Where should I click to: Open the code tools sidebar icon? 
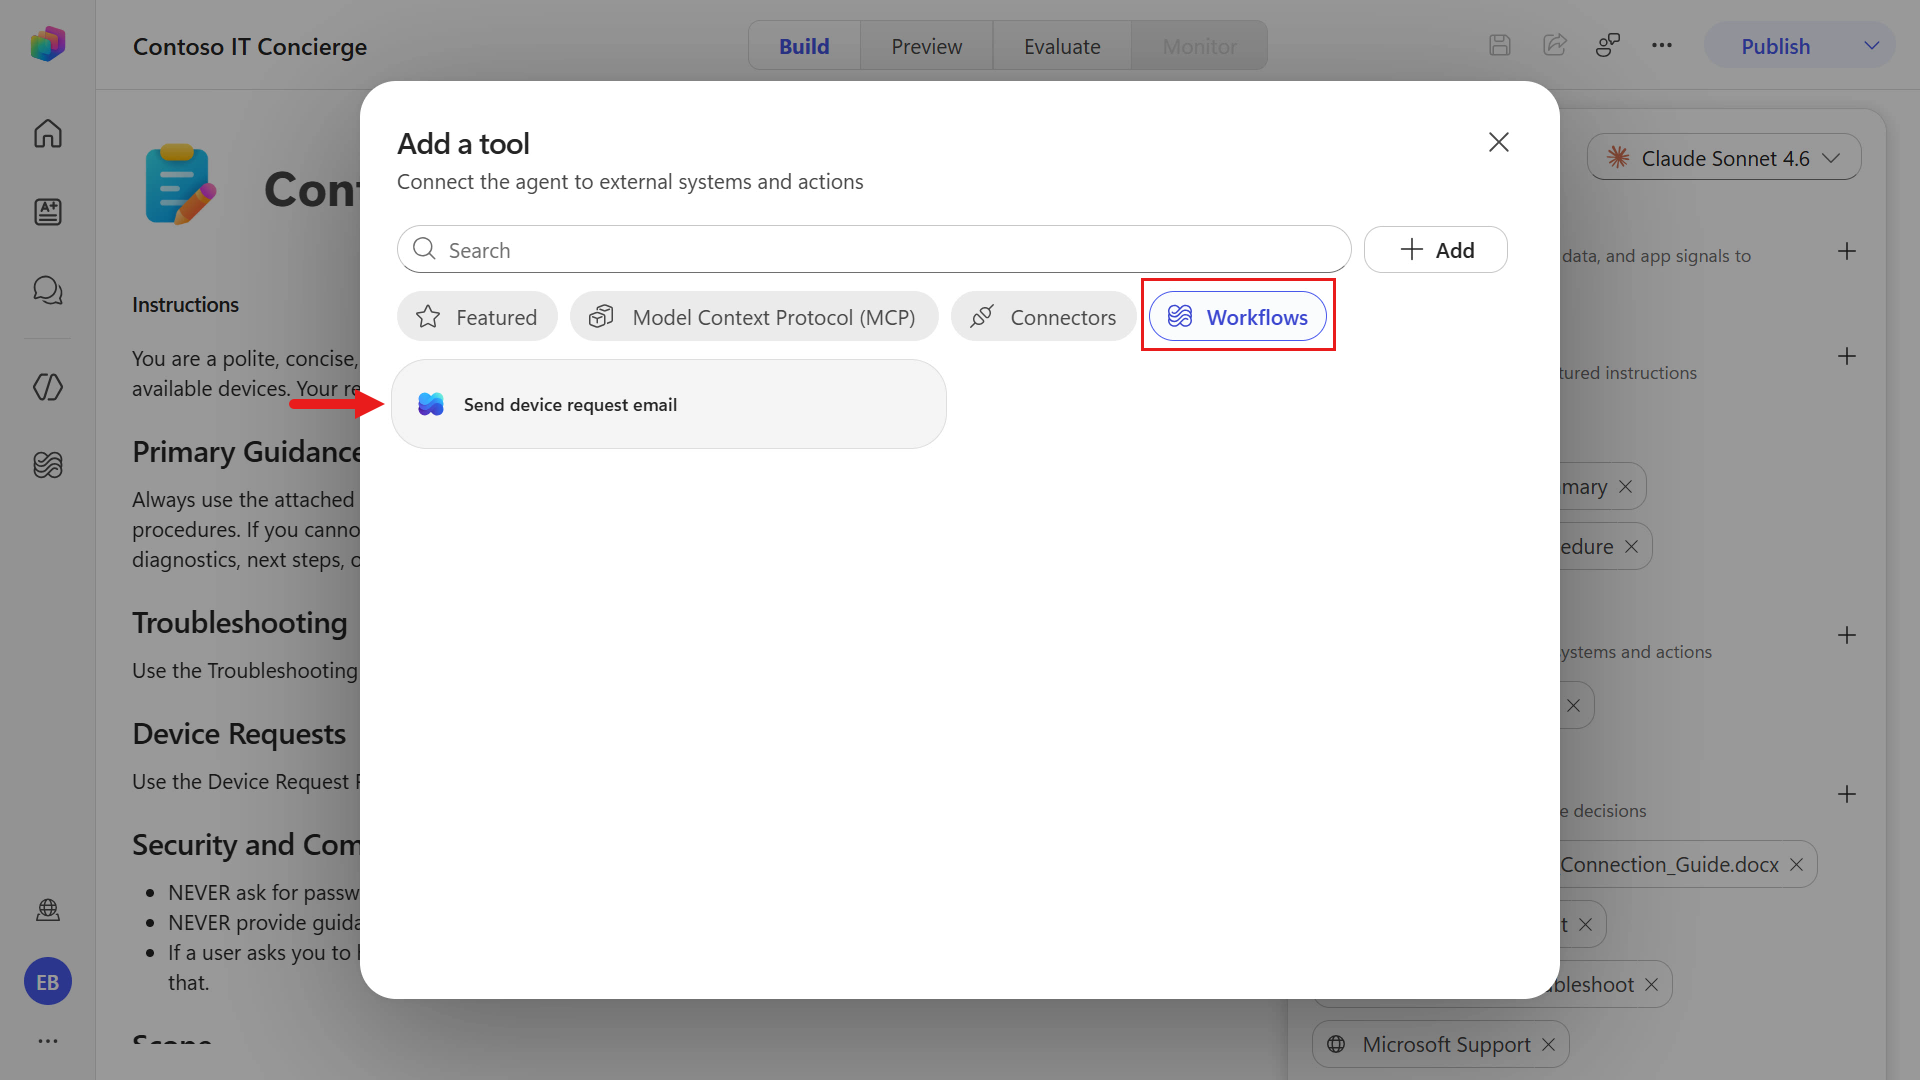click(47, 387)
